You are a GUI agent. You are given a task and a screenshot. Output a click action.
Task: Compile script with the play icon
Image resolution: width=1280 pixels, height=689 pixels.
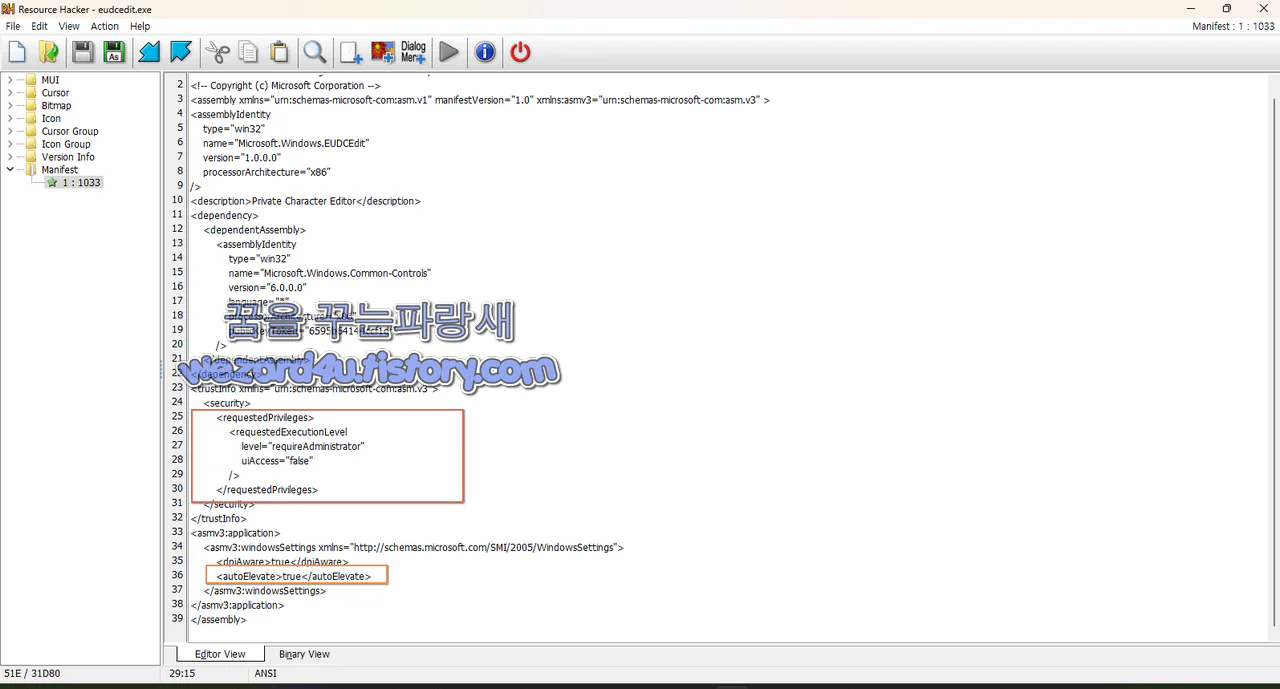click(x=449, y=52)
